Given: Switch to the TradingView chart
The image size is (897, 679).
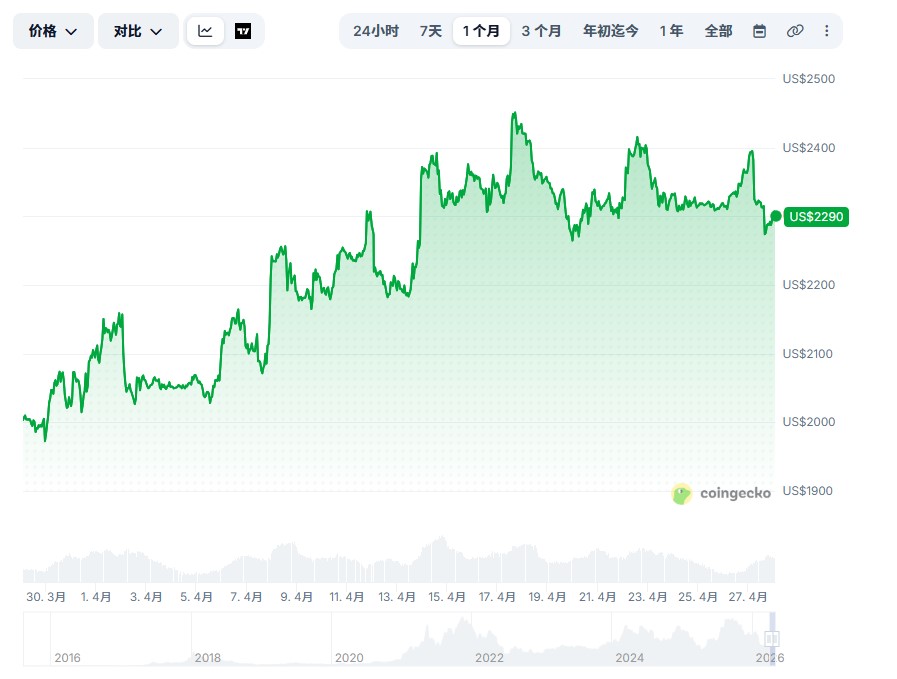Looking at the screenshot, I should pos(243,31).
